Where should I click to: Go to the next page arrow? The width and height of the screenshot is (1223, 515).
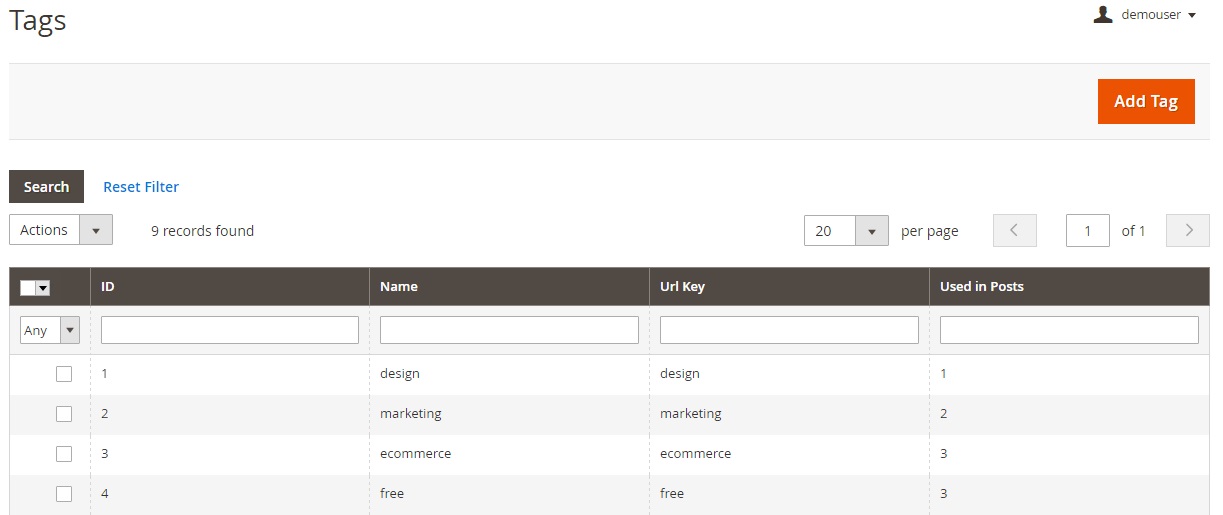[x=1188, y=230]
